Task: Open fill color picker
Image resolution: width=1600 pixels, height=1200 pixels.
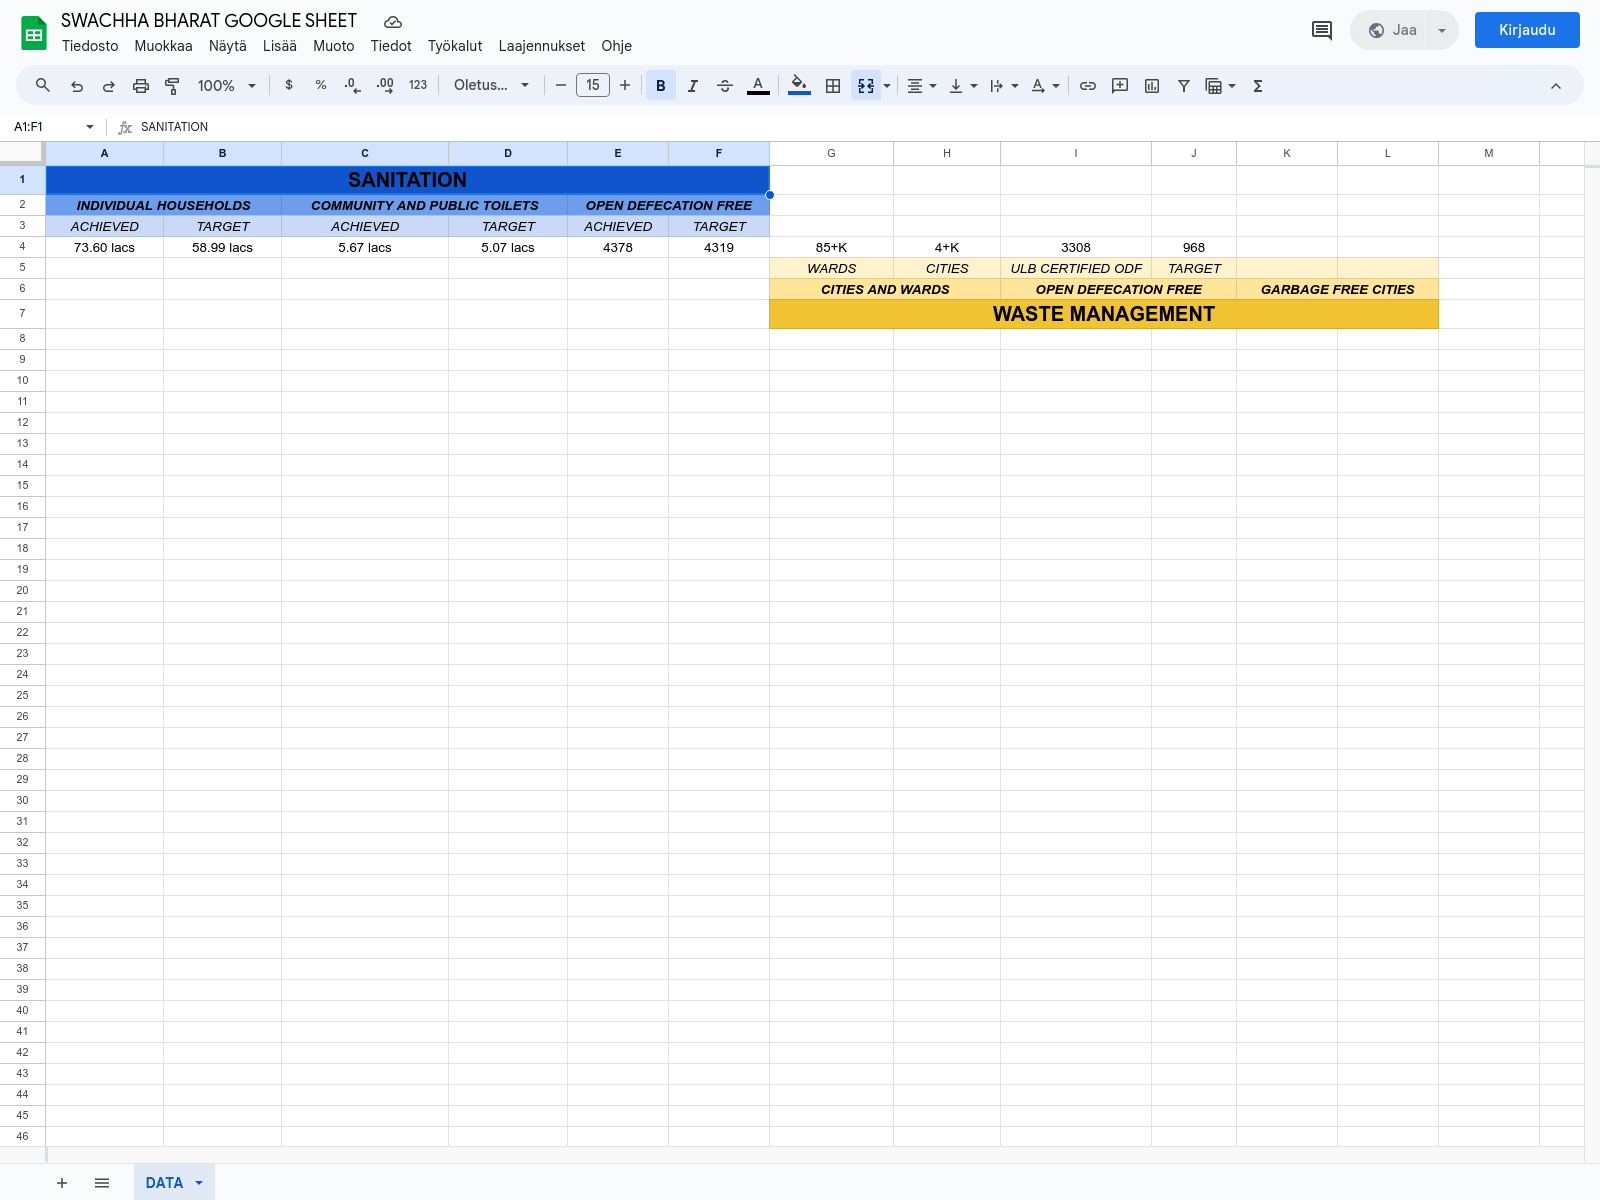Action: point(799,86)
